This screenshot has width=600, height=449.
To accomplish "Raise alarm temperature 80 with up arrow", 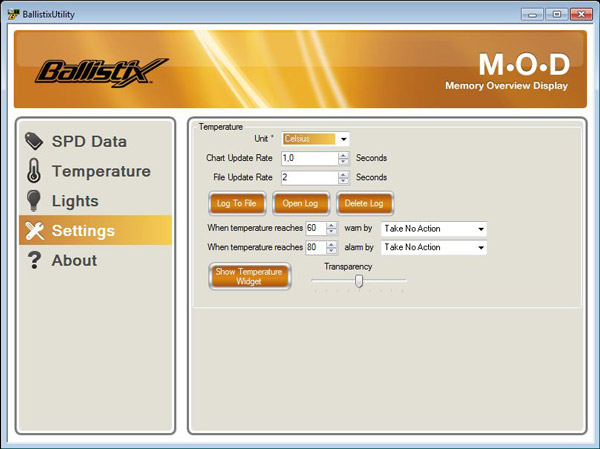I will (x=331, y=244).
